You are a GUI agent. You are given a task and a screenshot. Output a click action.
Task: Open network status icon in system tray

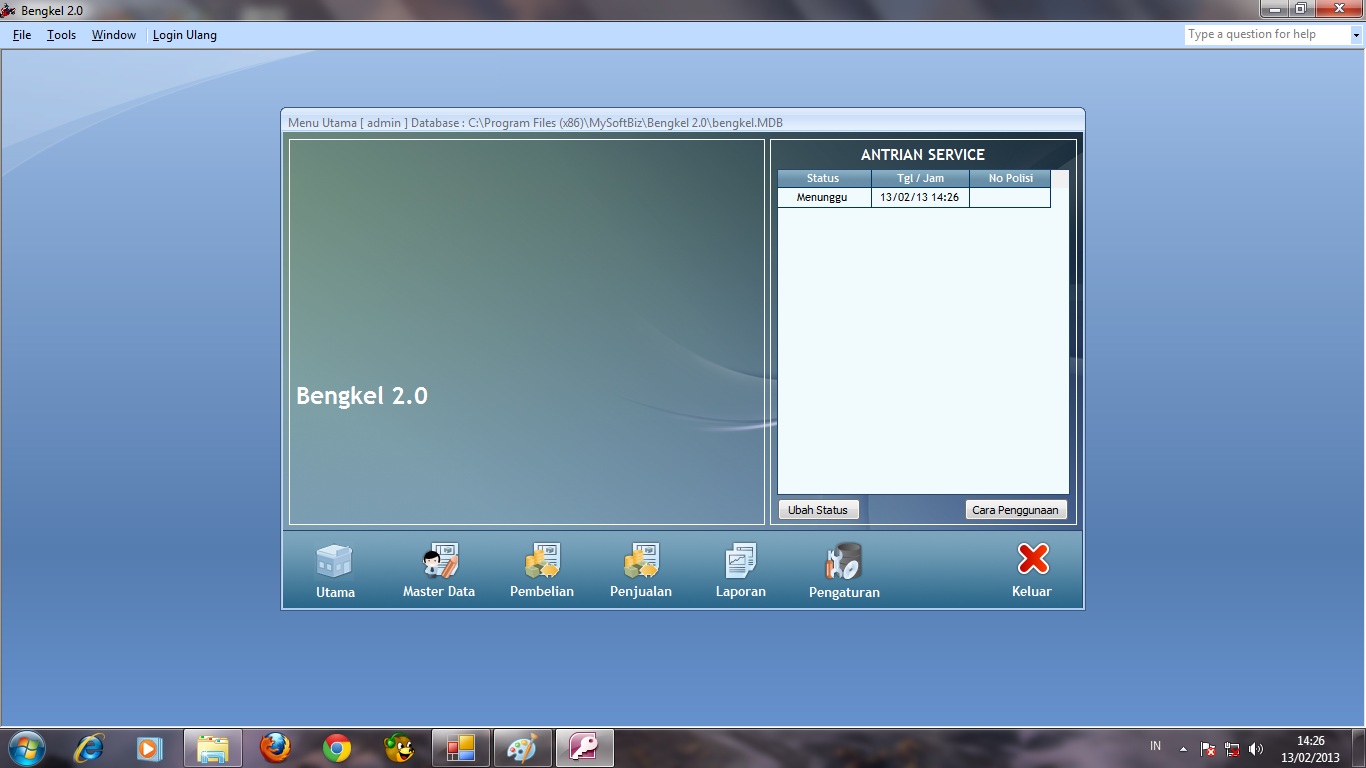coord(1232,748)
